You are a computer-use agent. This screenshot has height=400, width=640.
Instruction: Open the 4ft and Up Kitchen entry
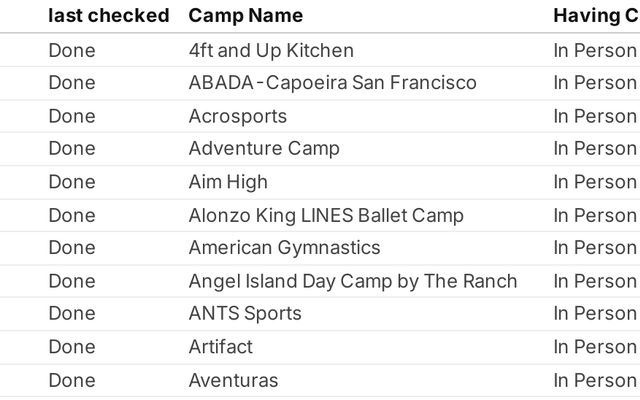tap(271, 51)
